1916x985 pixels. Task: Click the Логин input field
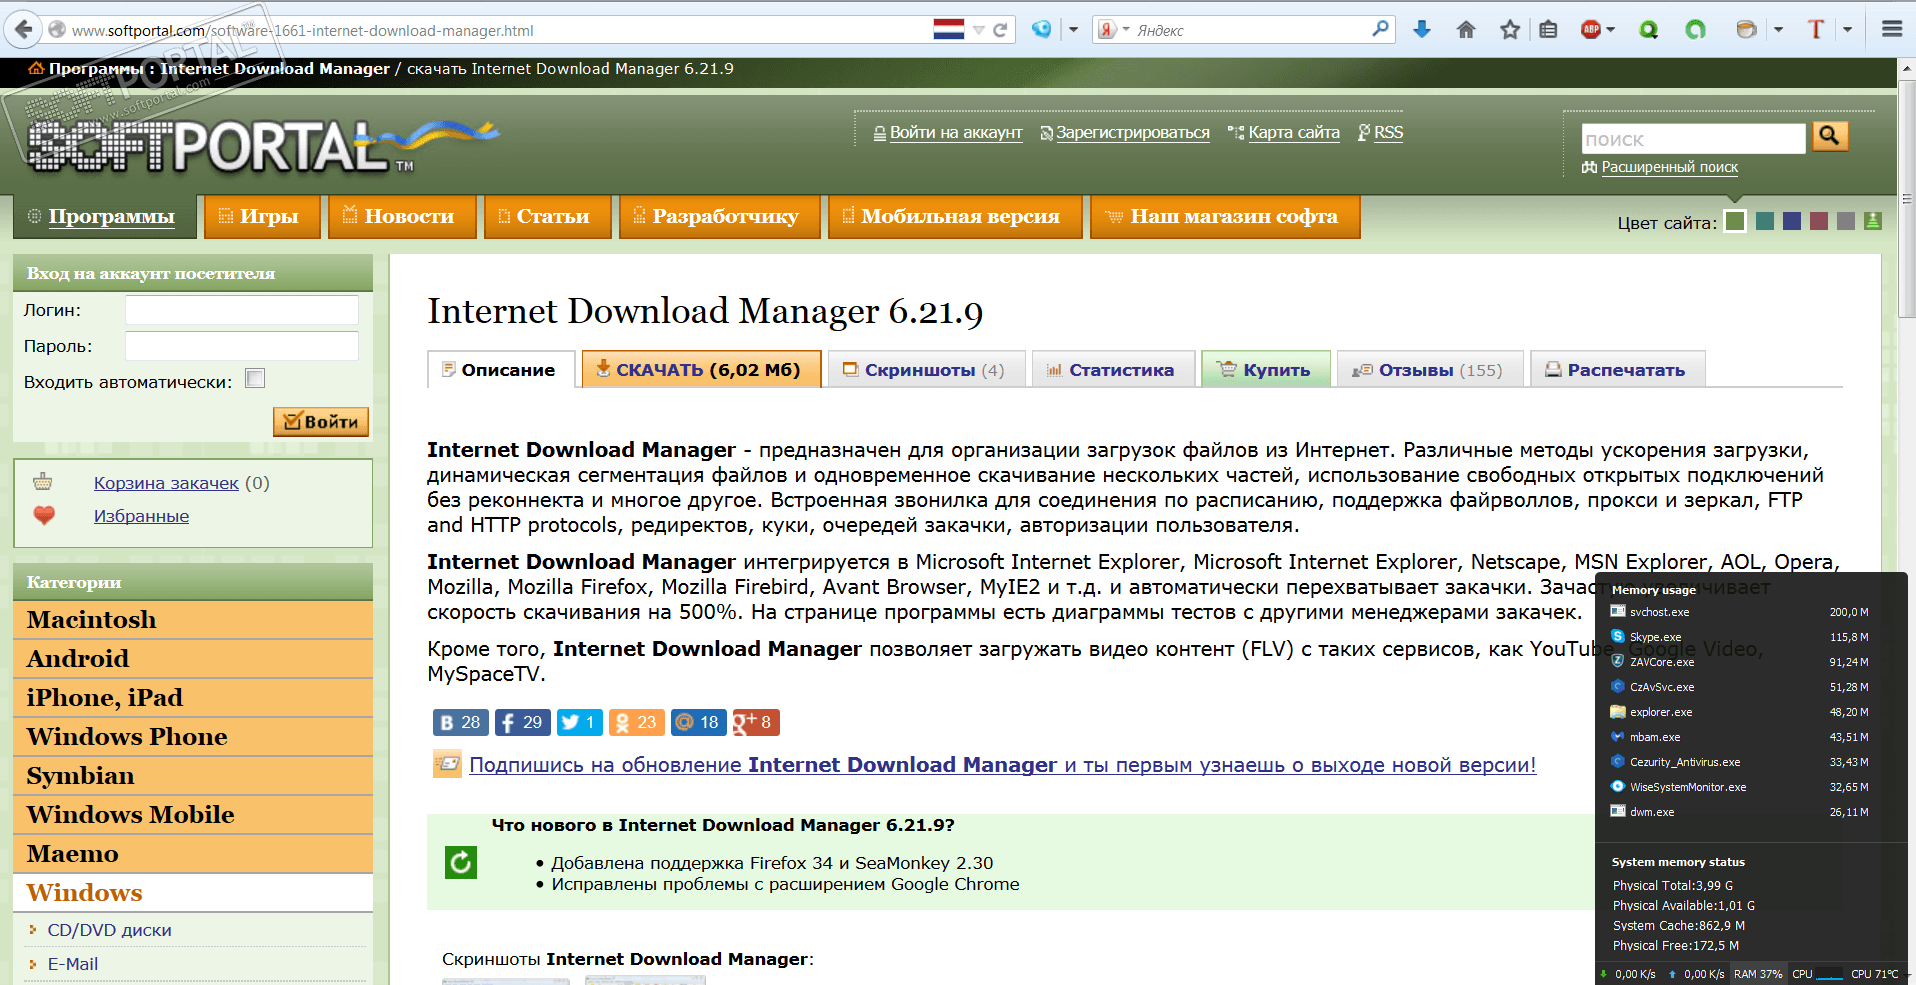[x=242, y=310]
